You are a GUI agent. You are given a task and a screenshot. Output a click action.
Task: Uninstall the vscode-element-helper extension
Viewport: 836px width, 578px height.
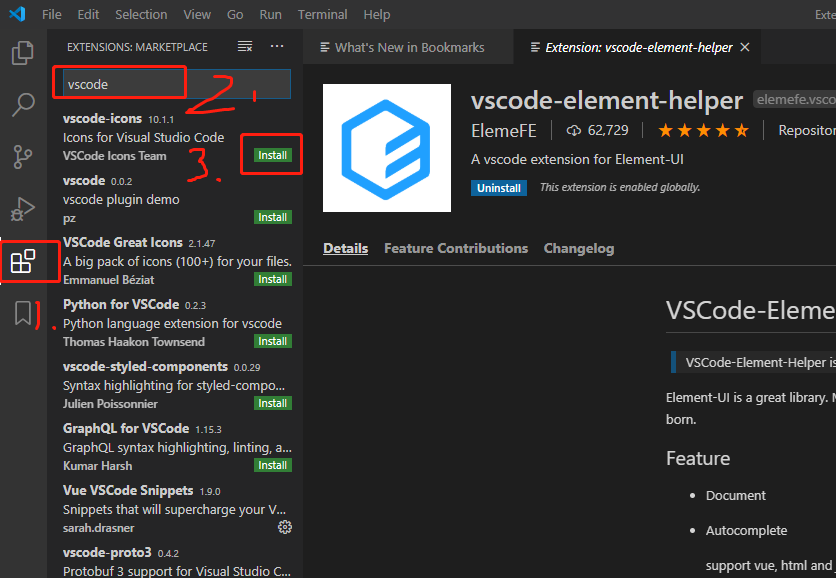(x=499, y=188)
